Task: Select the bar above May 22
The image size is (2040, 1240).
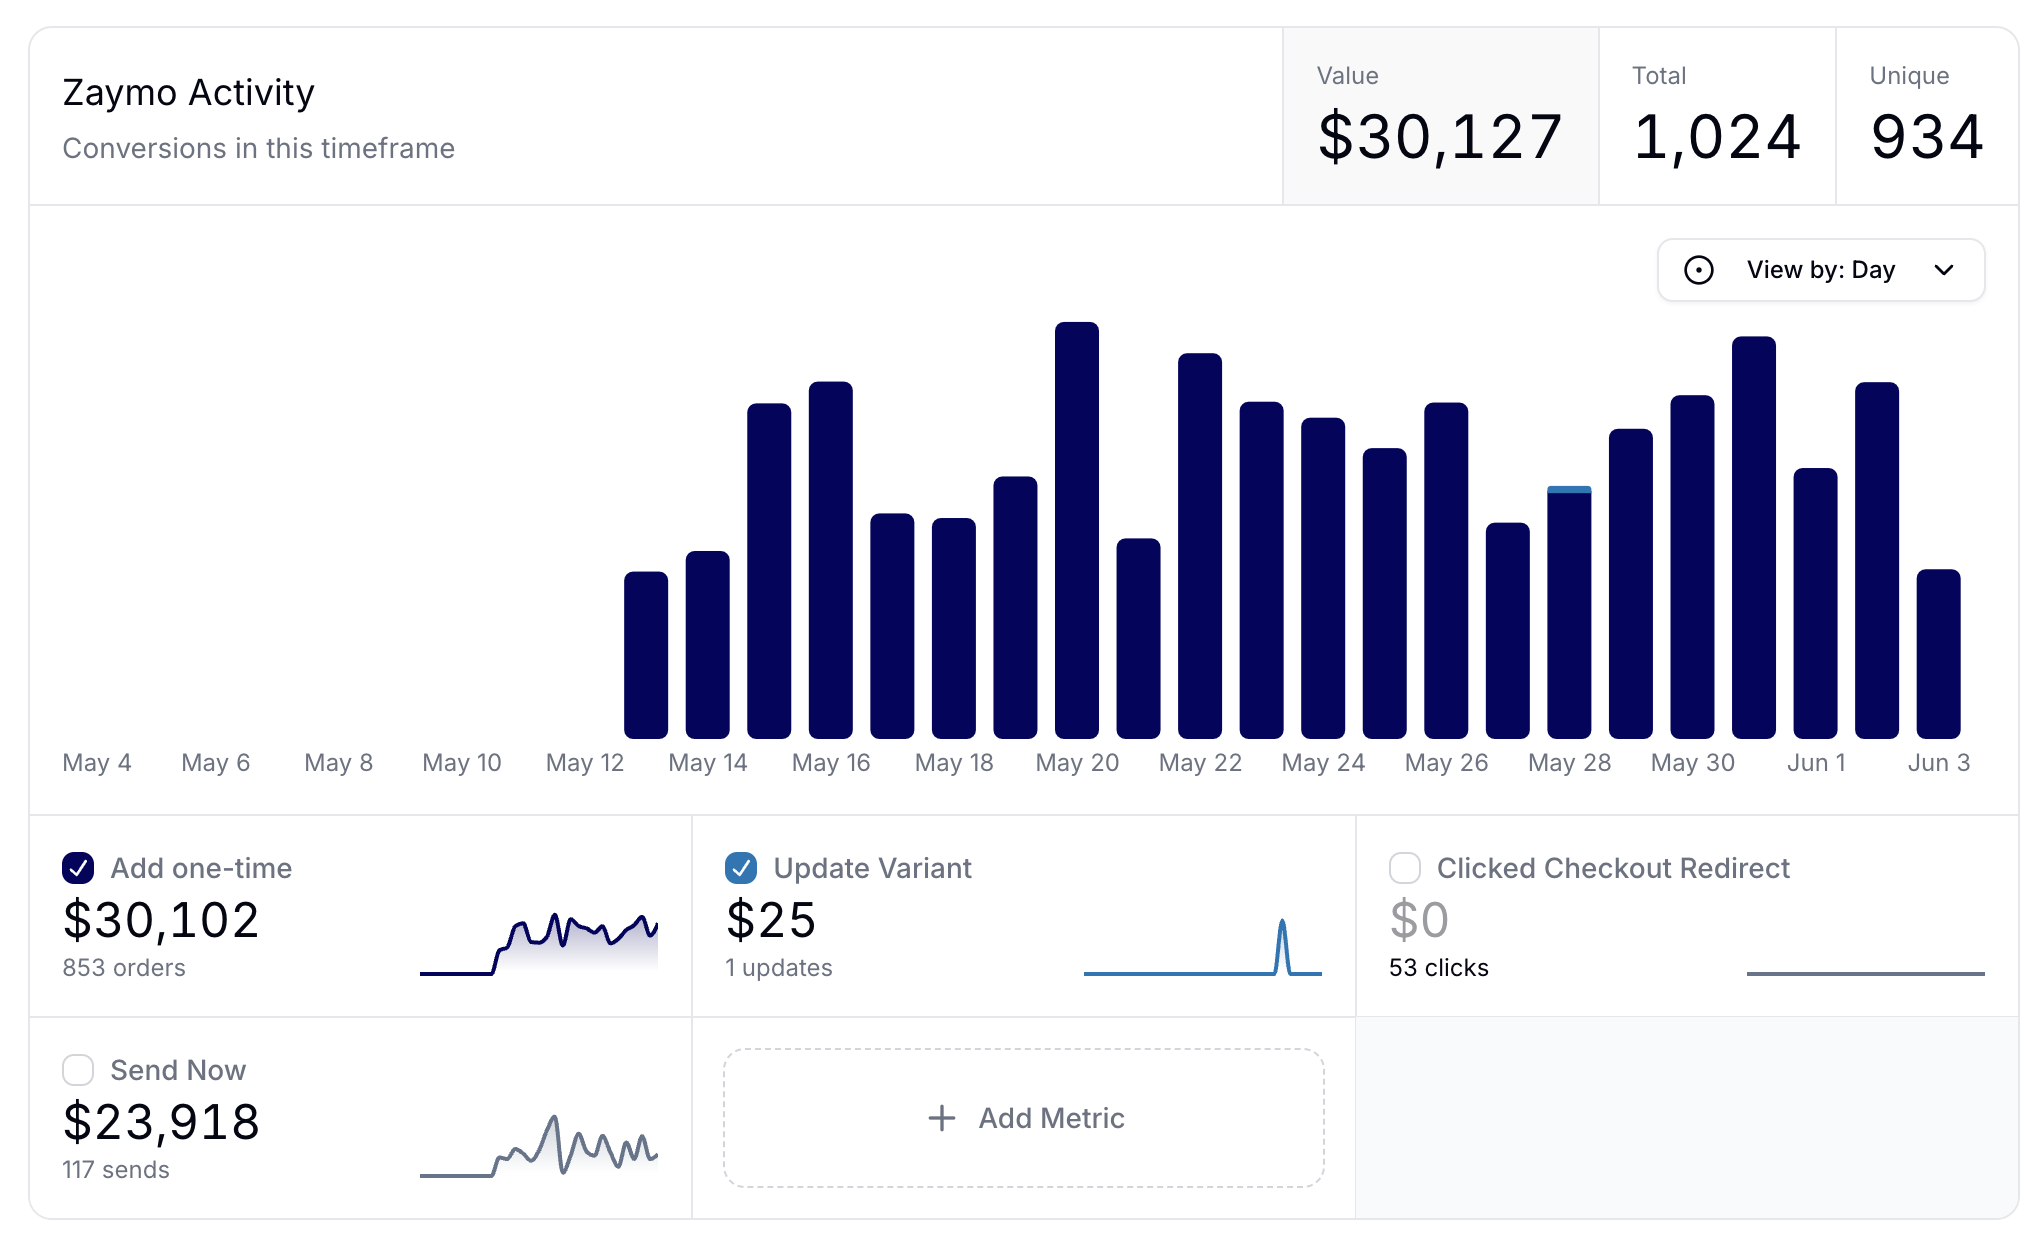Action: pos(1200,546)
